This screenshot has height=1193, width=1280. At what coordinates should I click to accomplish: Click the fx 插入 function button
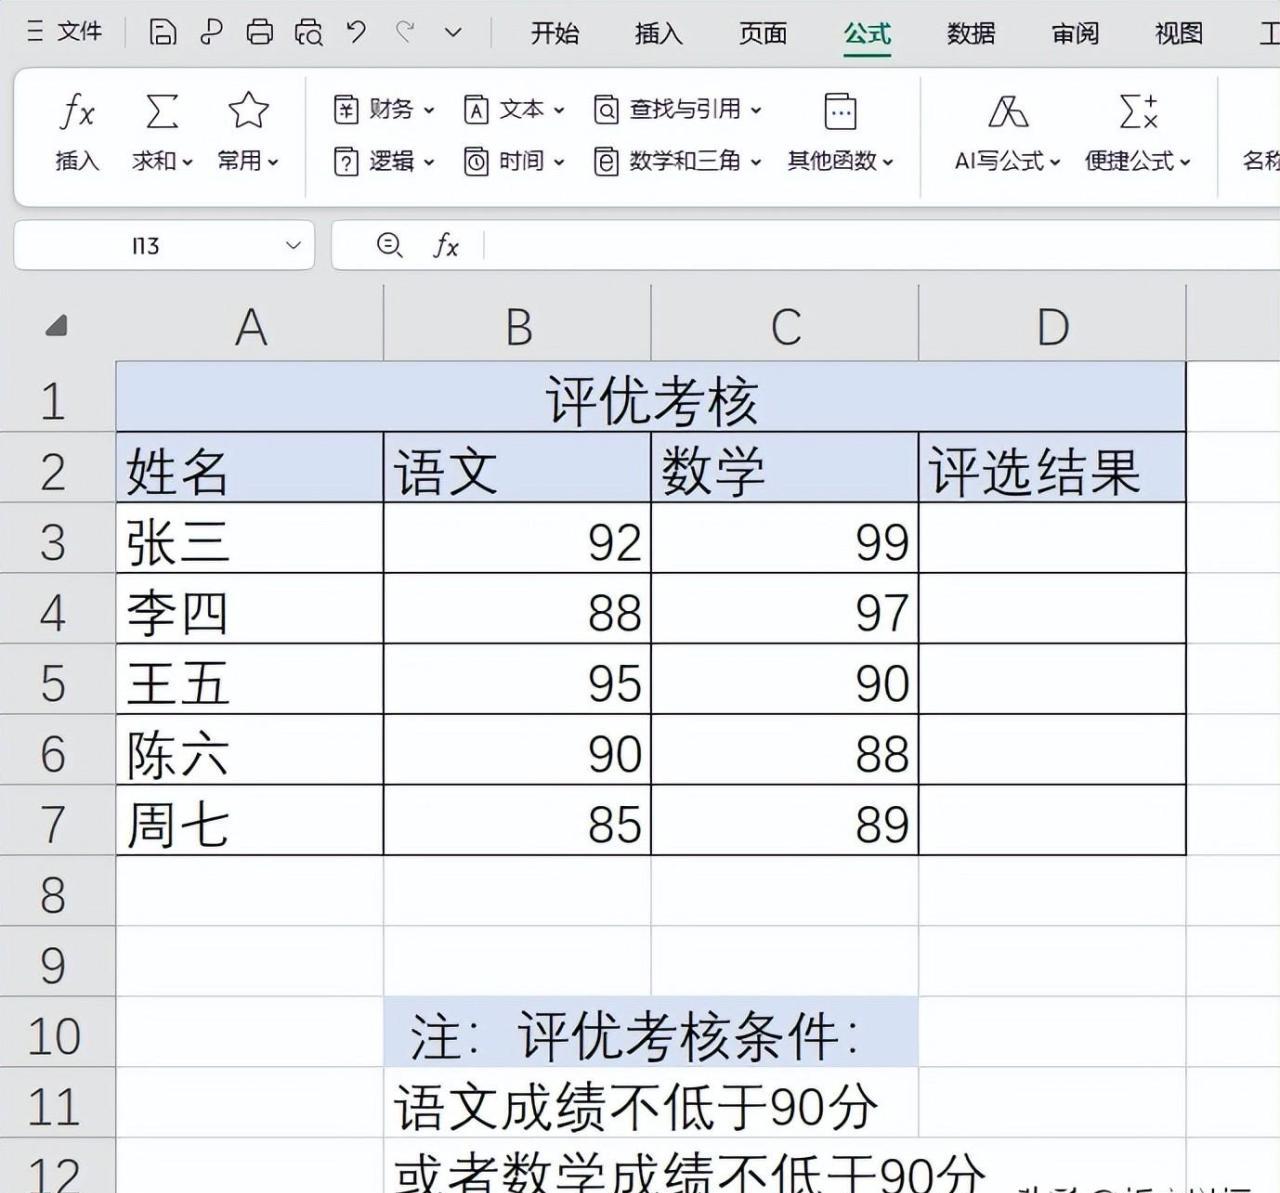pos(78,132)
